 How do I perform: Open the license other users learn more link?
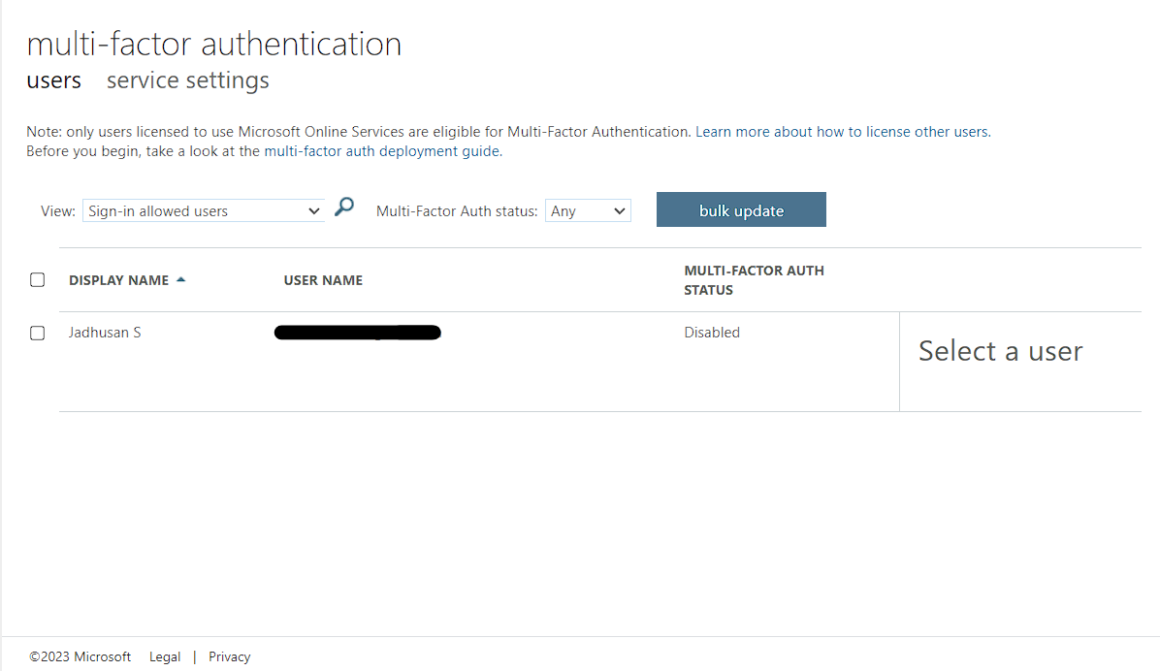pyautogui.click(x=843, y=132)
